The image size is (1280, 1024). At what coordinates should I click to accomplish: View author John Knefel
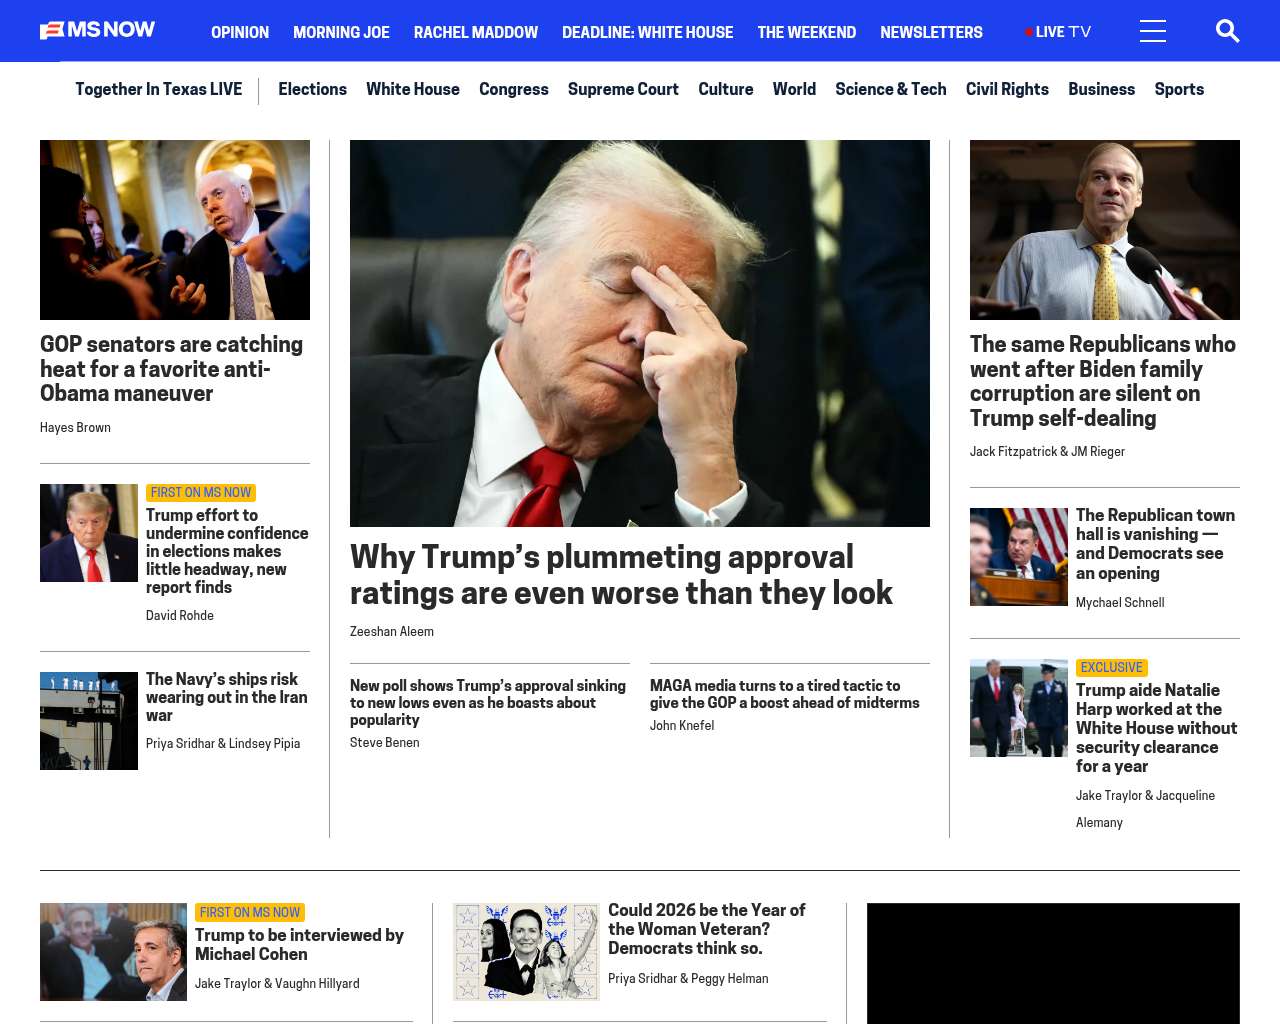(x=682, y=726)
